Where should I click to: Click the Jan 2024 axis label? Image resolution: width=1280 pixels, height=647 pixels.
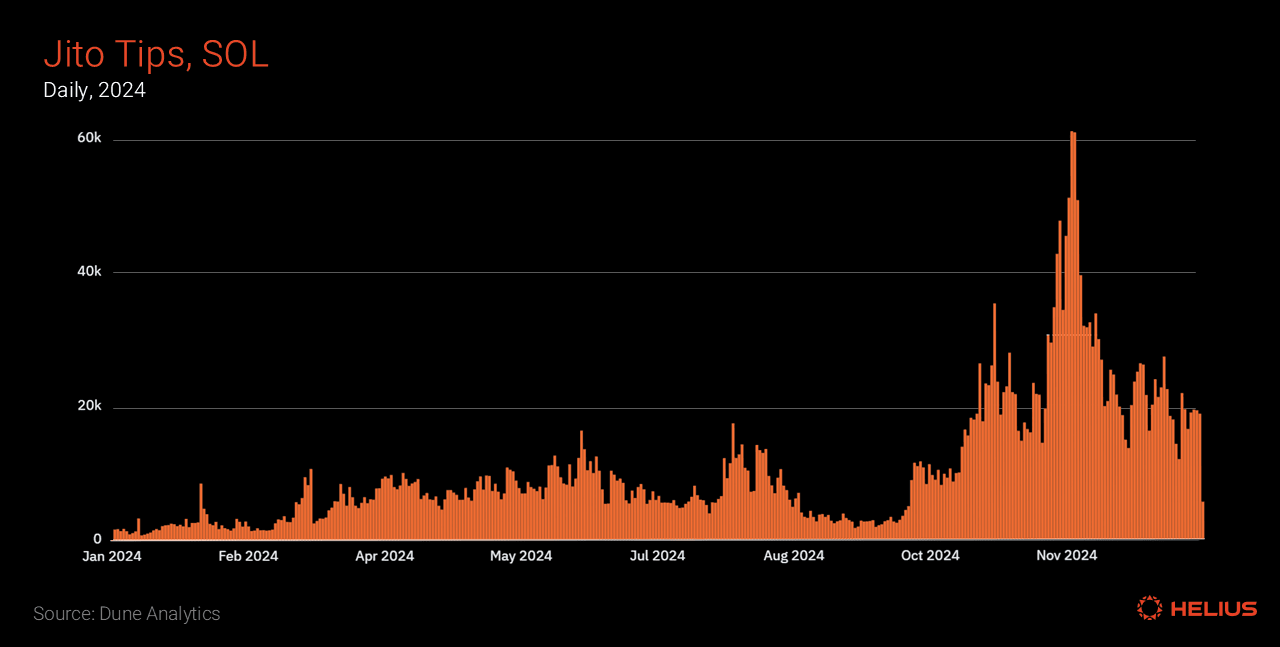(111, 556)
